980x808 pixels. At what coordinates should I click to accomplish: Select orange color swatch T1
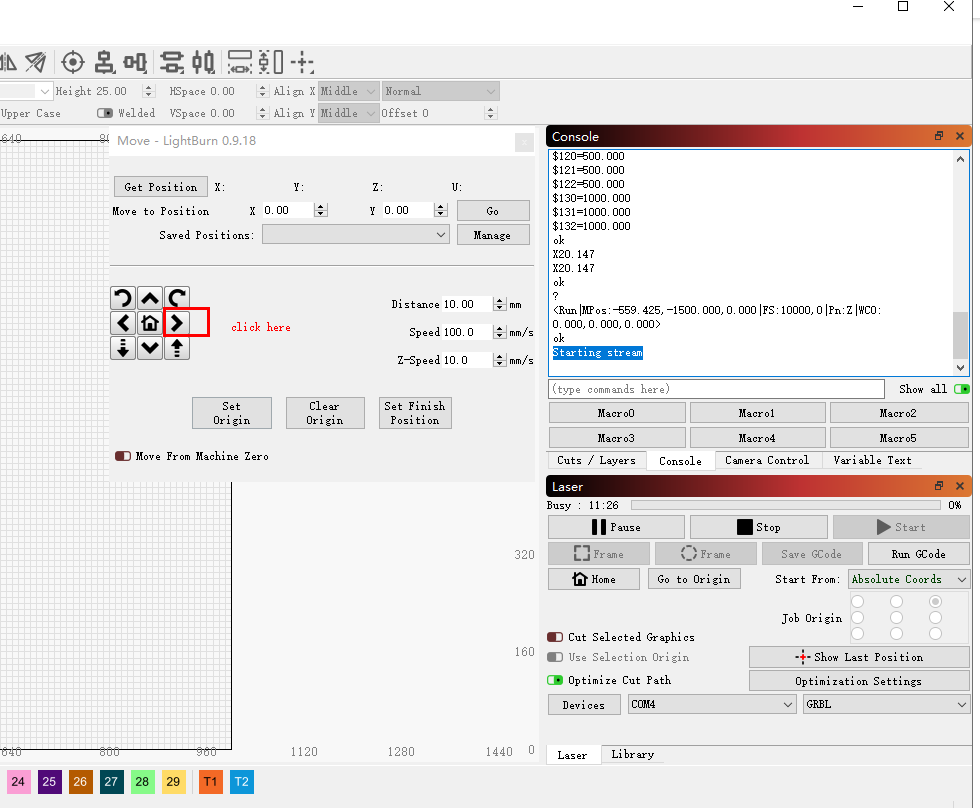pyautogui.click(x=210, y=781)
